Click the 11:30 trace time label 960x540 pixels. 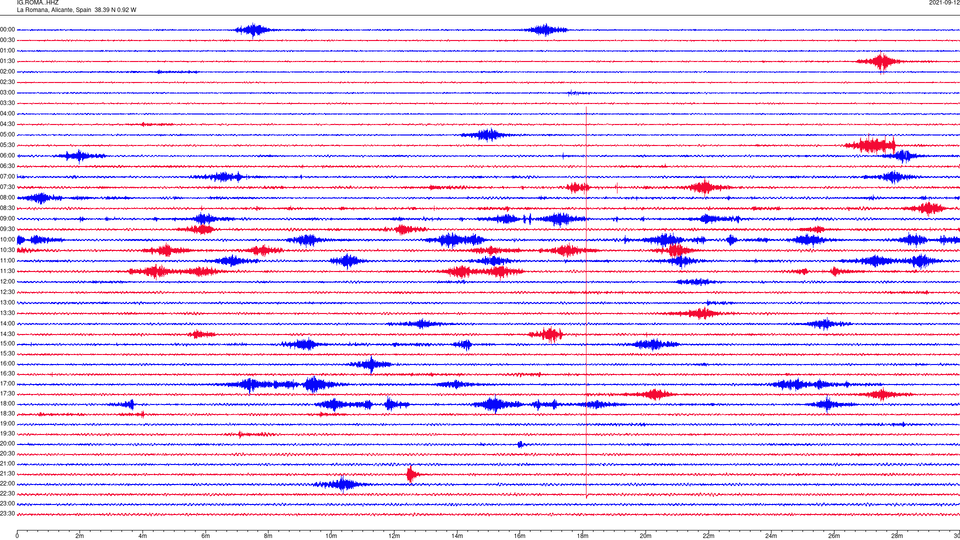7,271
